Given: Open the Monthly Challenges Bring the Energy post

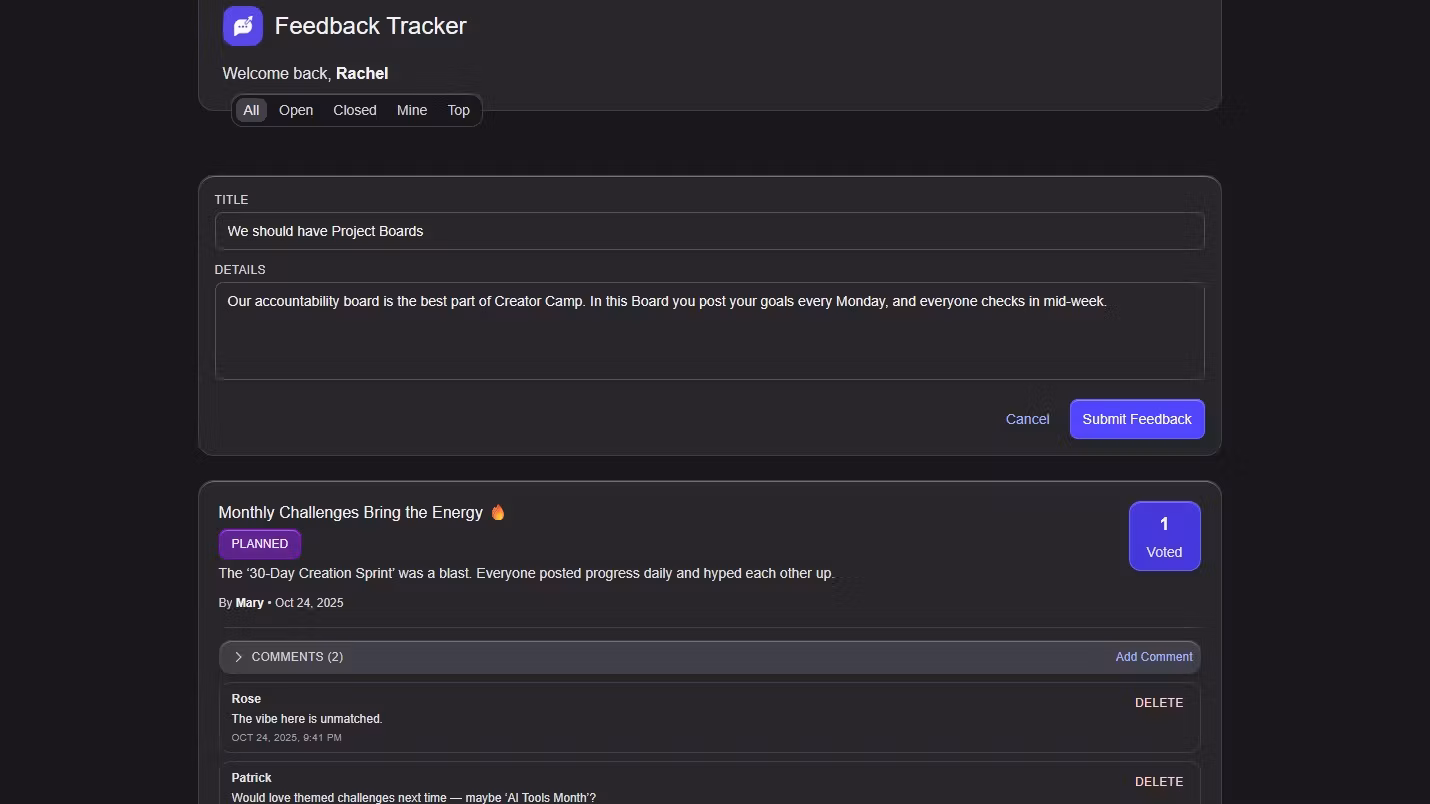Looking at the screenshot, I should click(350, 512).
